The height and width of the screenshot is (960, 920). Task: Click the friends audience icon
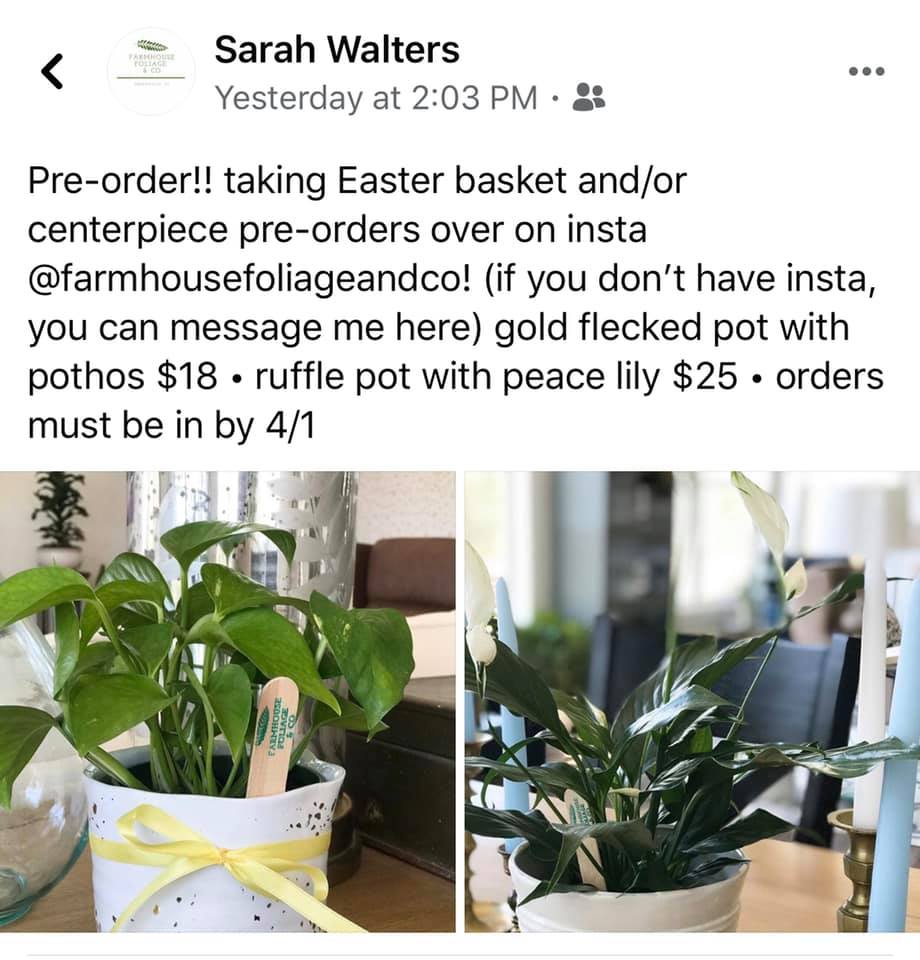click(x=589, y=97)
